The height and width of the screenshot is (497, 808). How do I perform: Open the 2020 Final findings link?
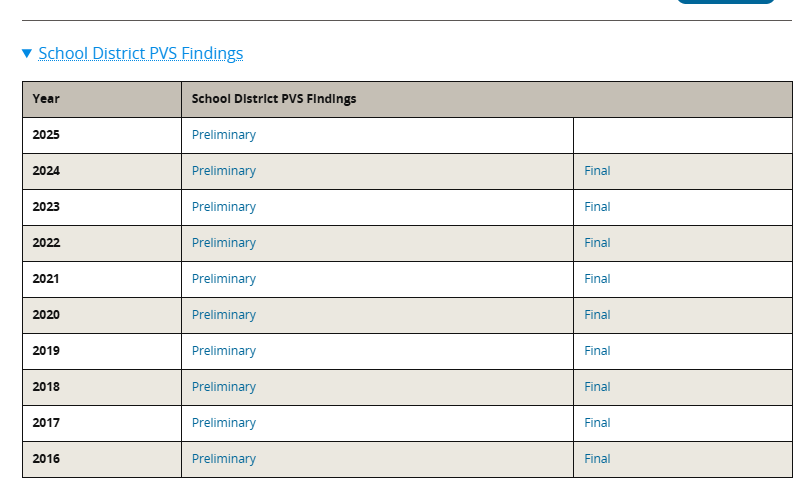pyautogui.click(x=597, y=315)
